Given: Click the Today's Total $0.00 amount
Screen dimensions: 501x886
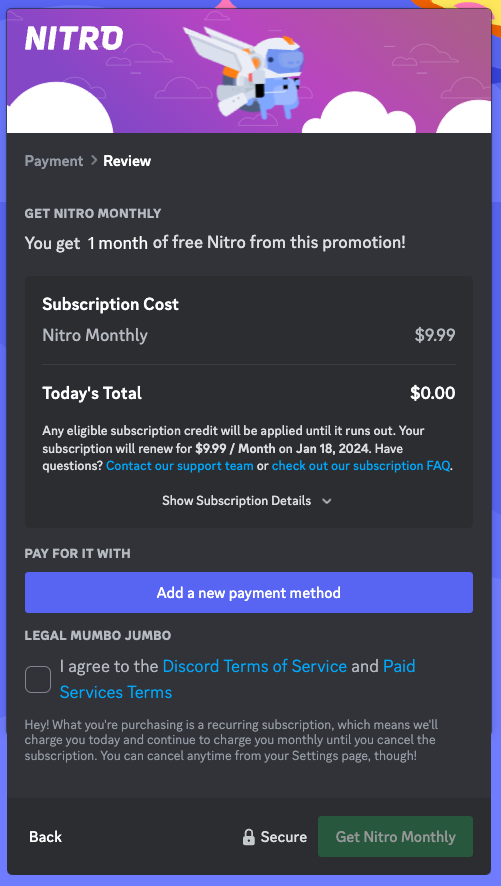Looking at the screenshot, I should (433, 393).
